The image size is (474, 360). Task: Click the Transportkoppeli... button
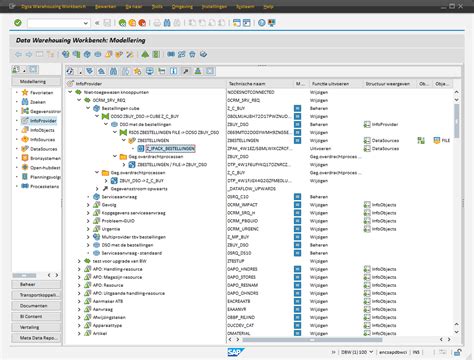36,295
